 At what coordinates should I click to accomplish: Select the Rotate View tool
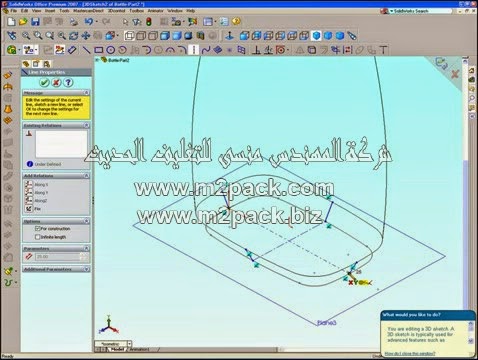(x=74, y=36)
